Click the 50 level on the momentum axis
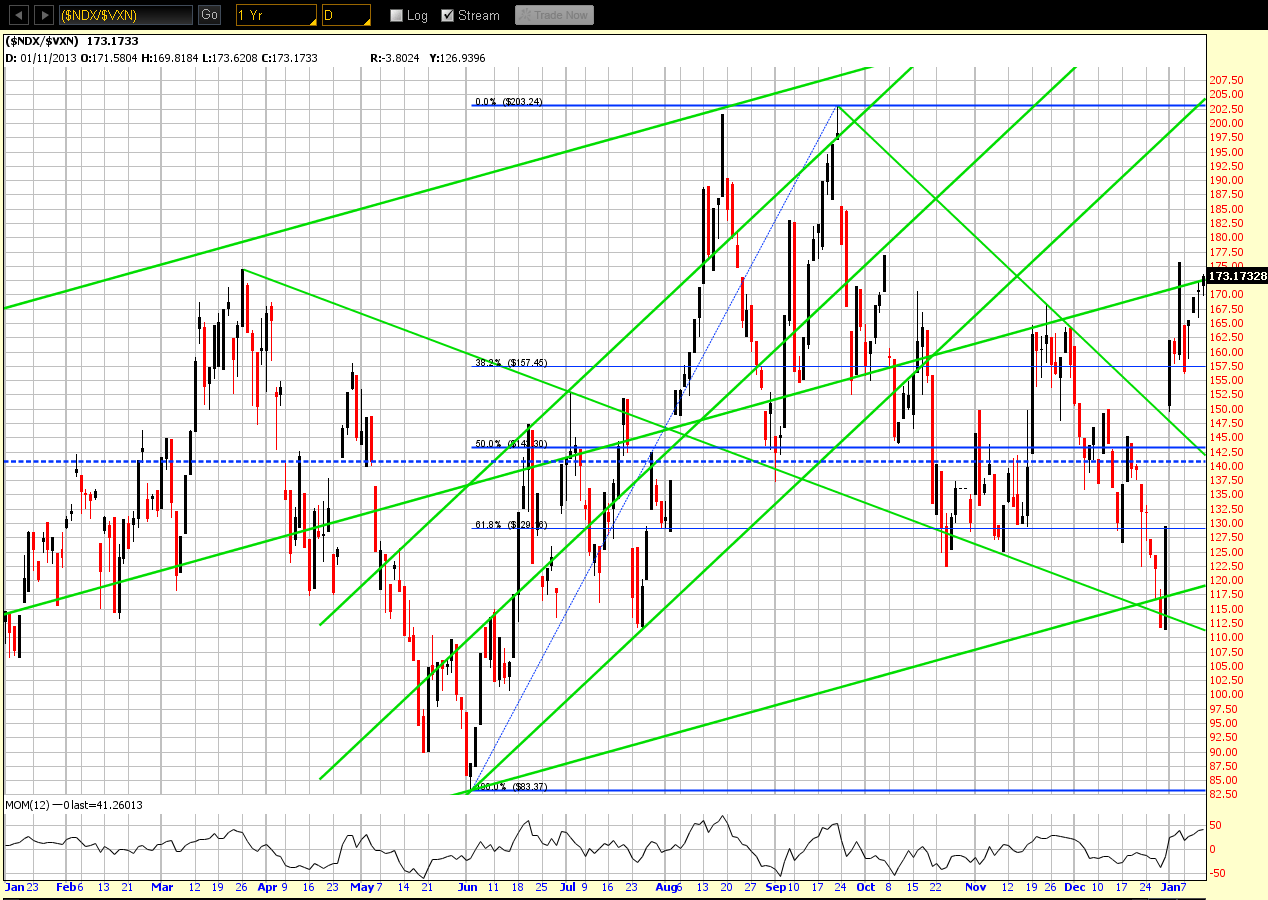The width and height of the screenshot is (1268, 900). click(x=1217, y=824)
